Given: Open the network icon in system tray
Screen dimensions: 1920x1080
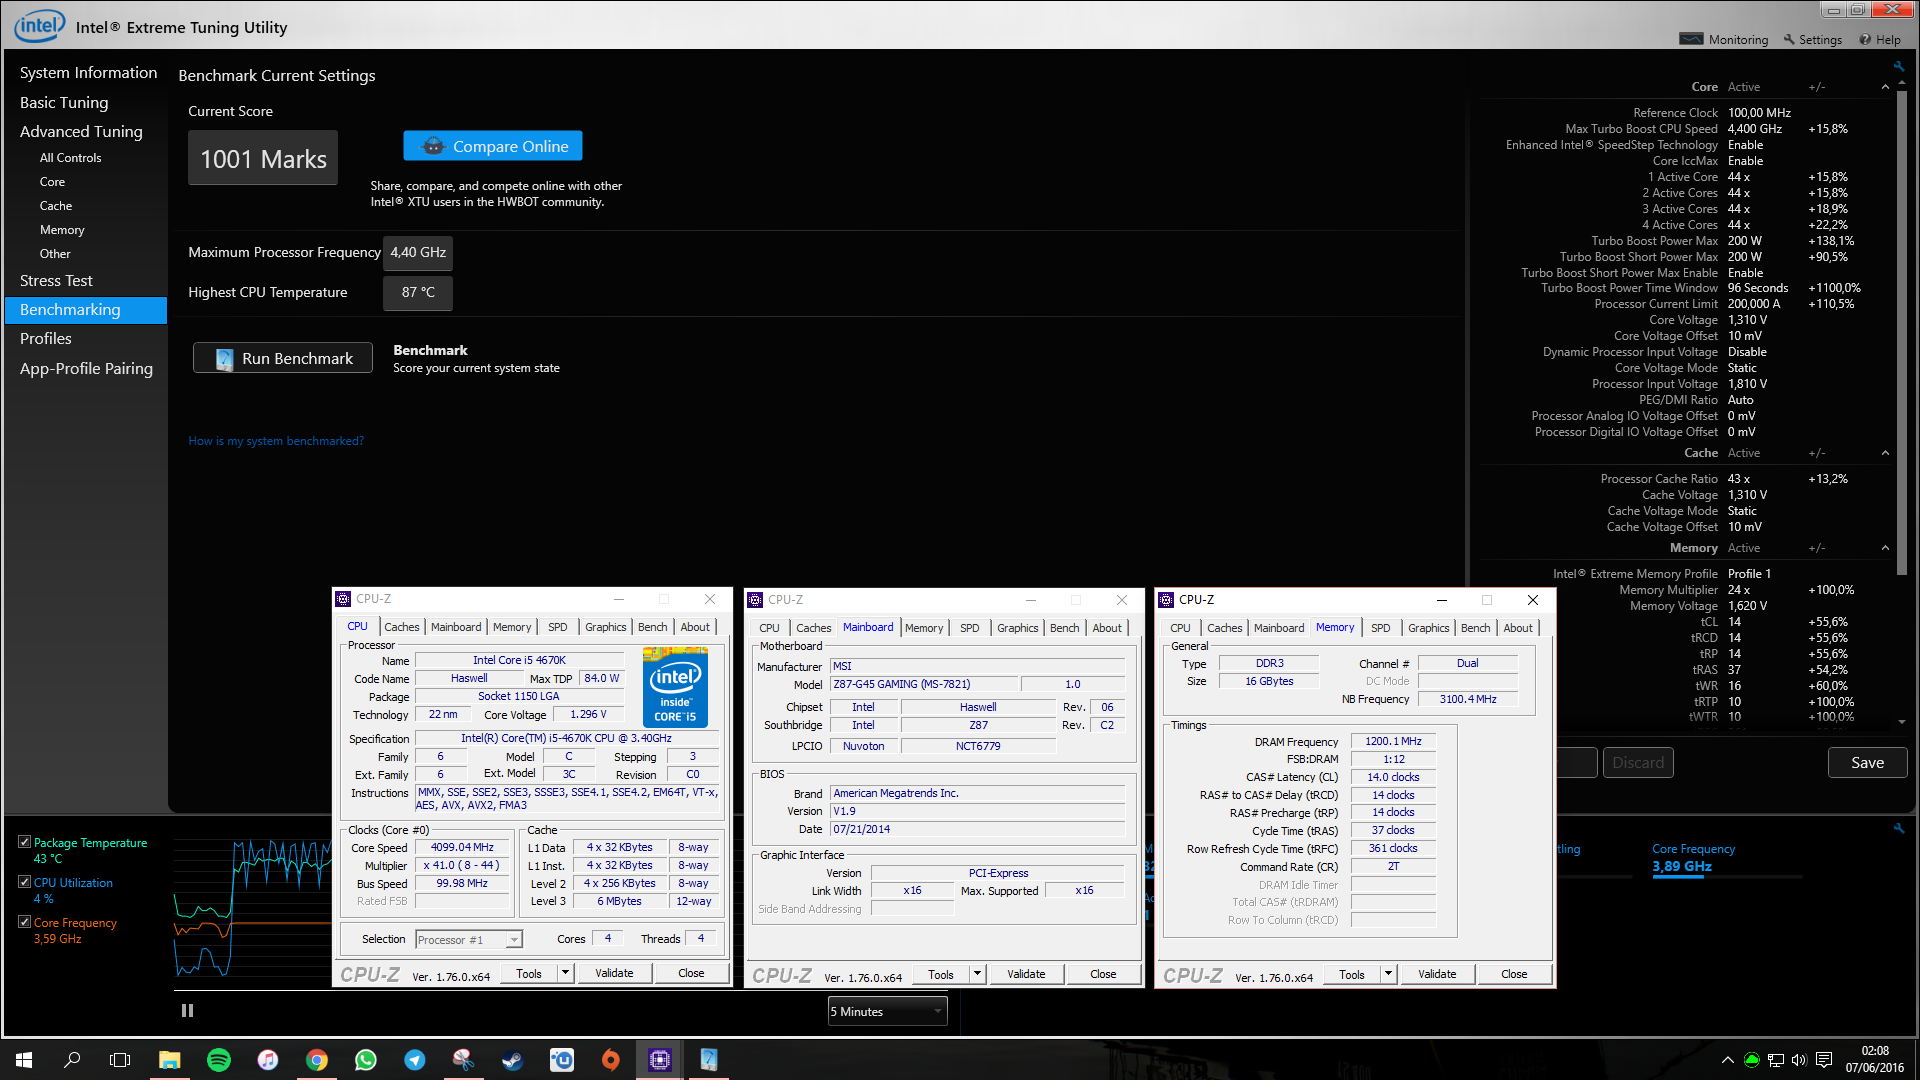Looking at the screenshot, I should [x=1775, y=1060].
